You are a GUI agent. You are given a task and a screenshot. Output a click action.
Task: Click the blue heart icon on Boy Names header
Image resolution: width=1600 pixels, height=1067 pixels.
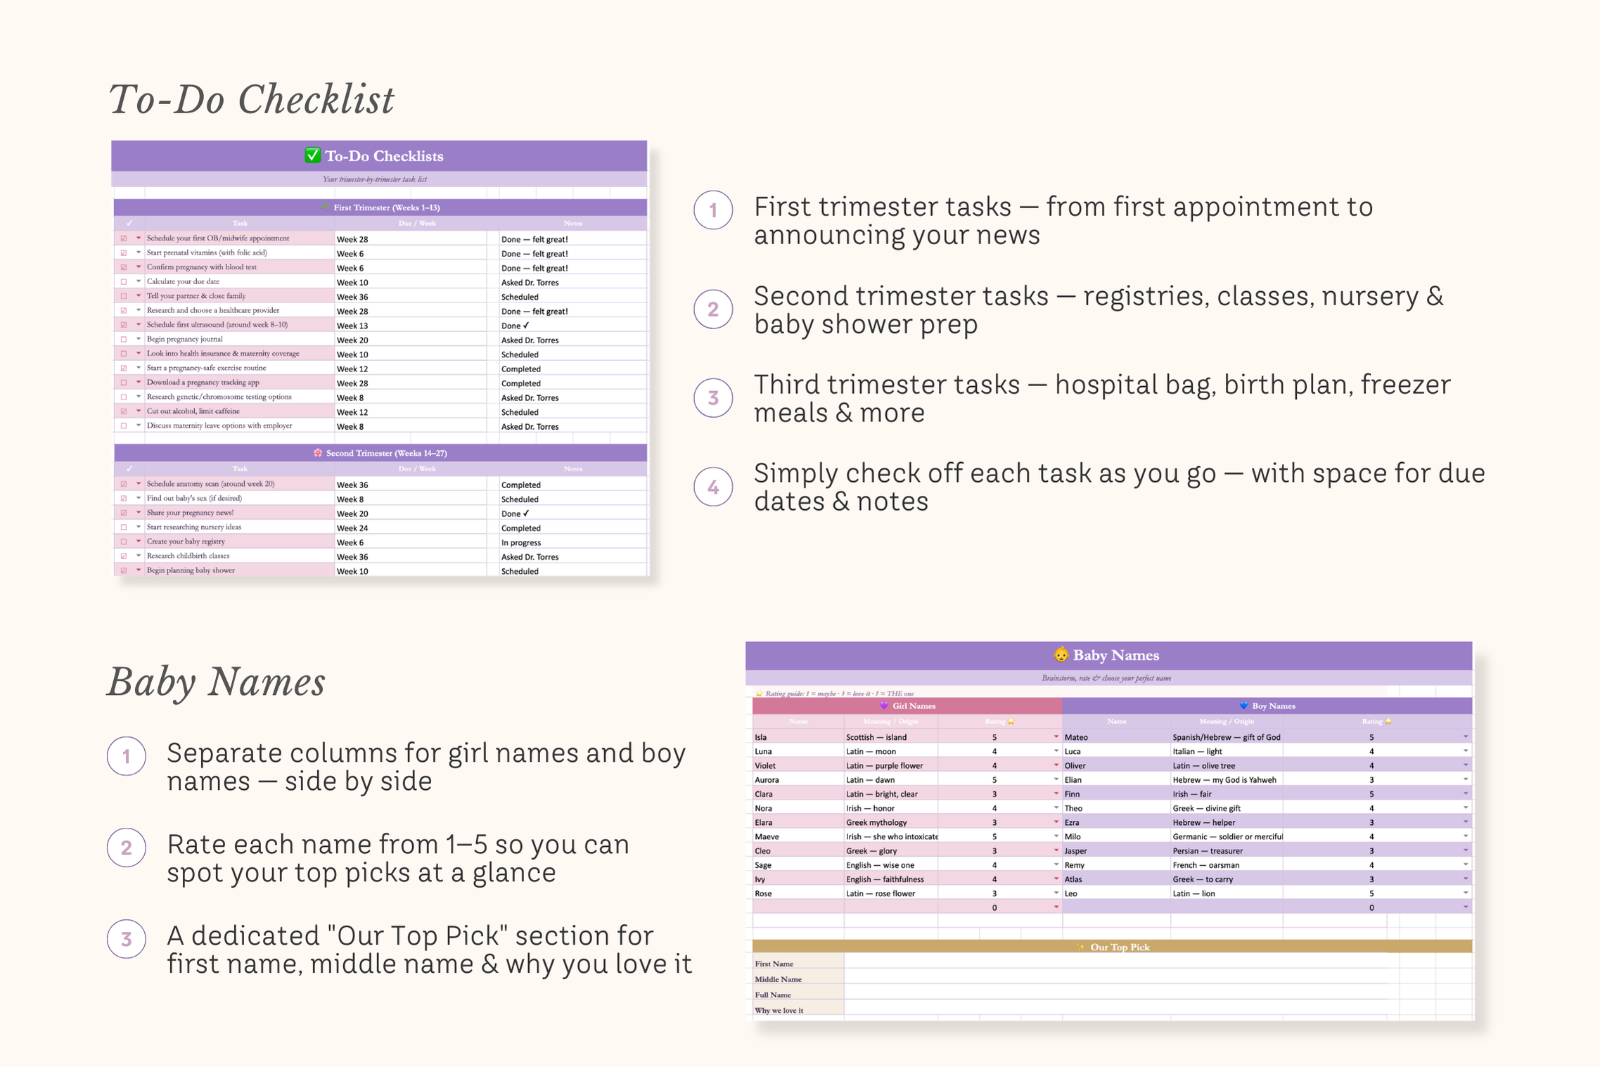tap(1243, 706)
